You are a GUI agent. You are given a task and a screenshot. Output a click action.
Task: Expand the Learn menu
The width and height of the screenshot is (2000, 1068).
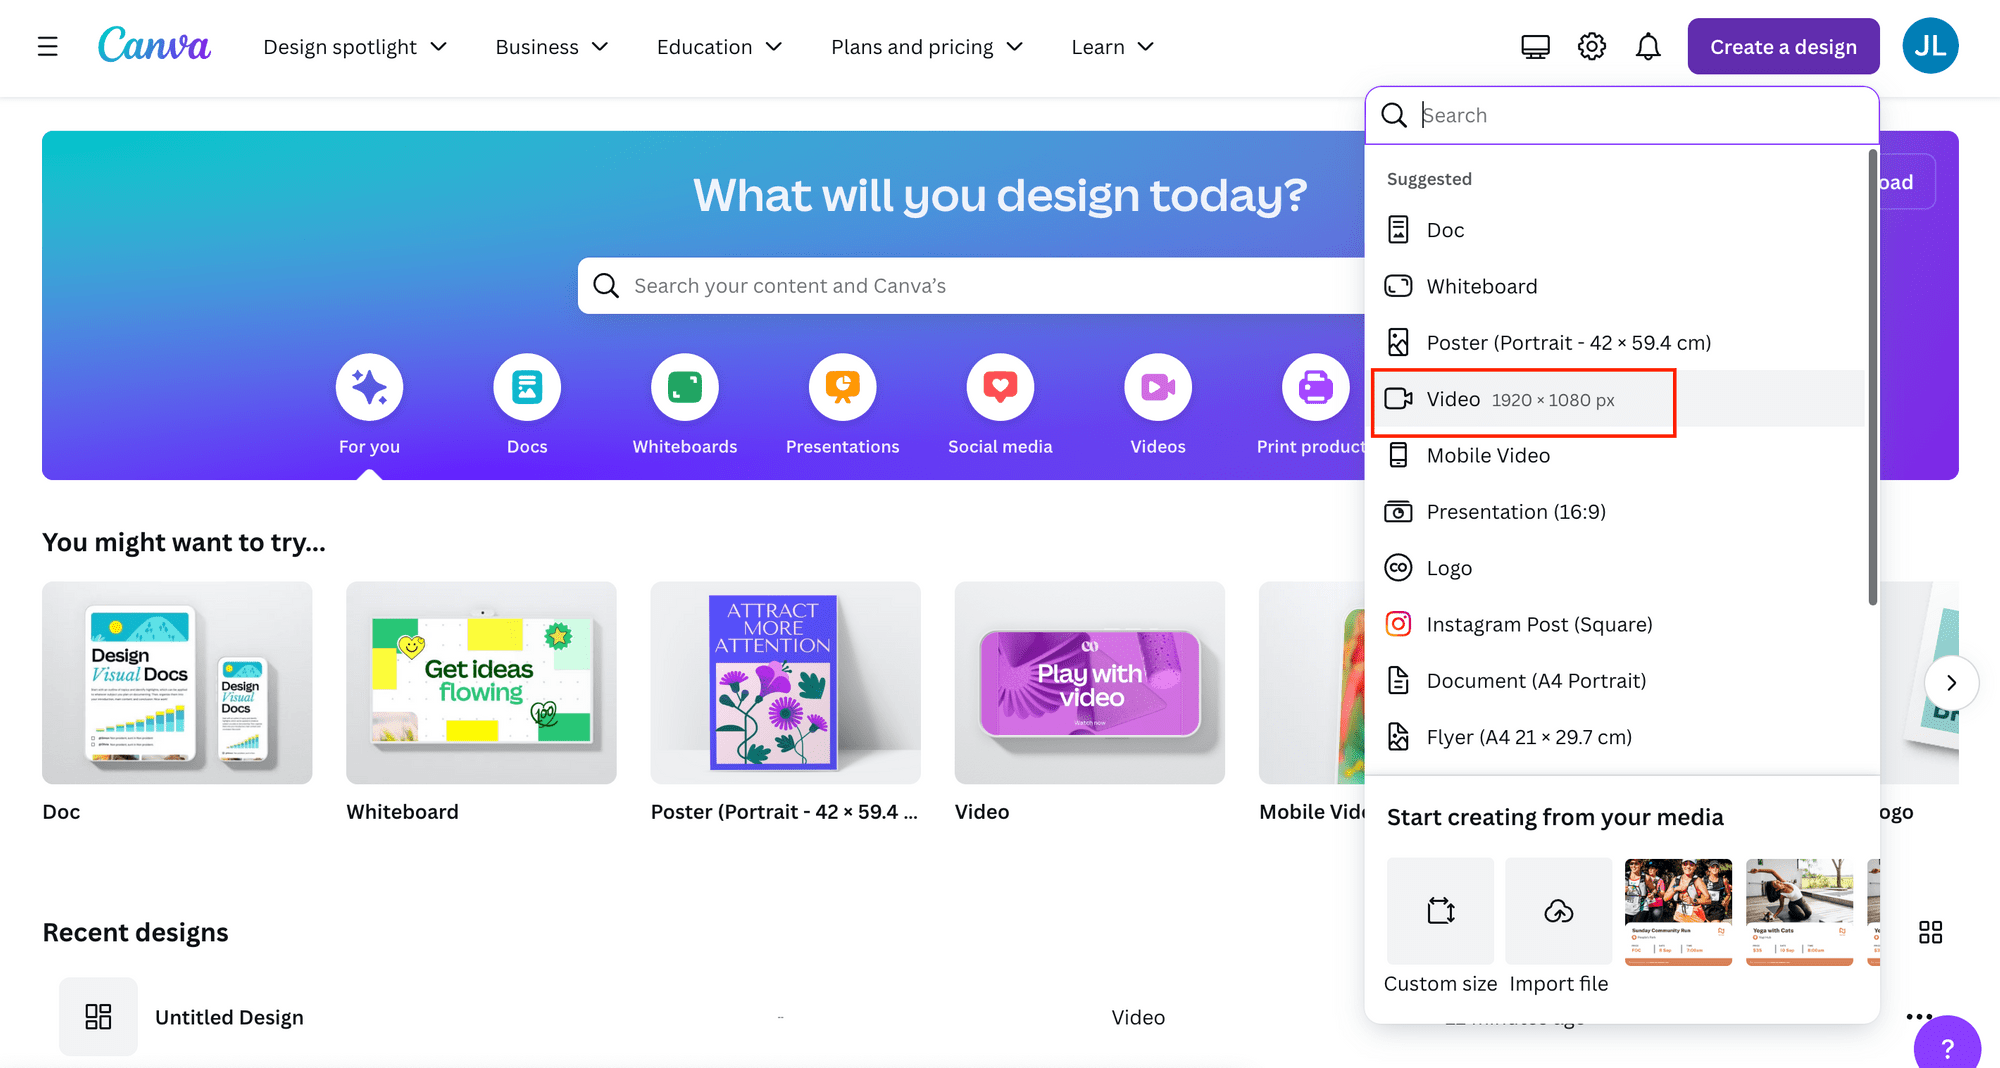[x=1112, y=47]
